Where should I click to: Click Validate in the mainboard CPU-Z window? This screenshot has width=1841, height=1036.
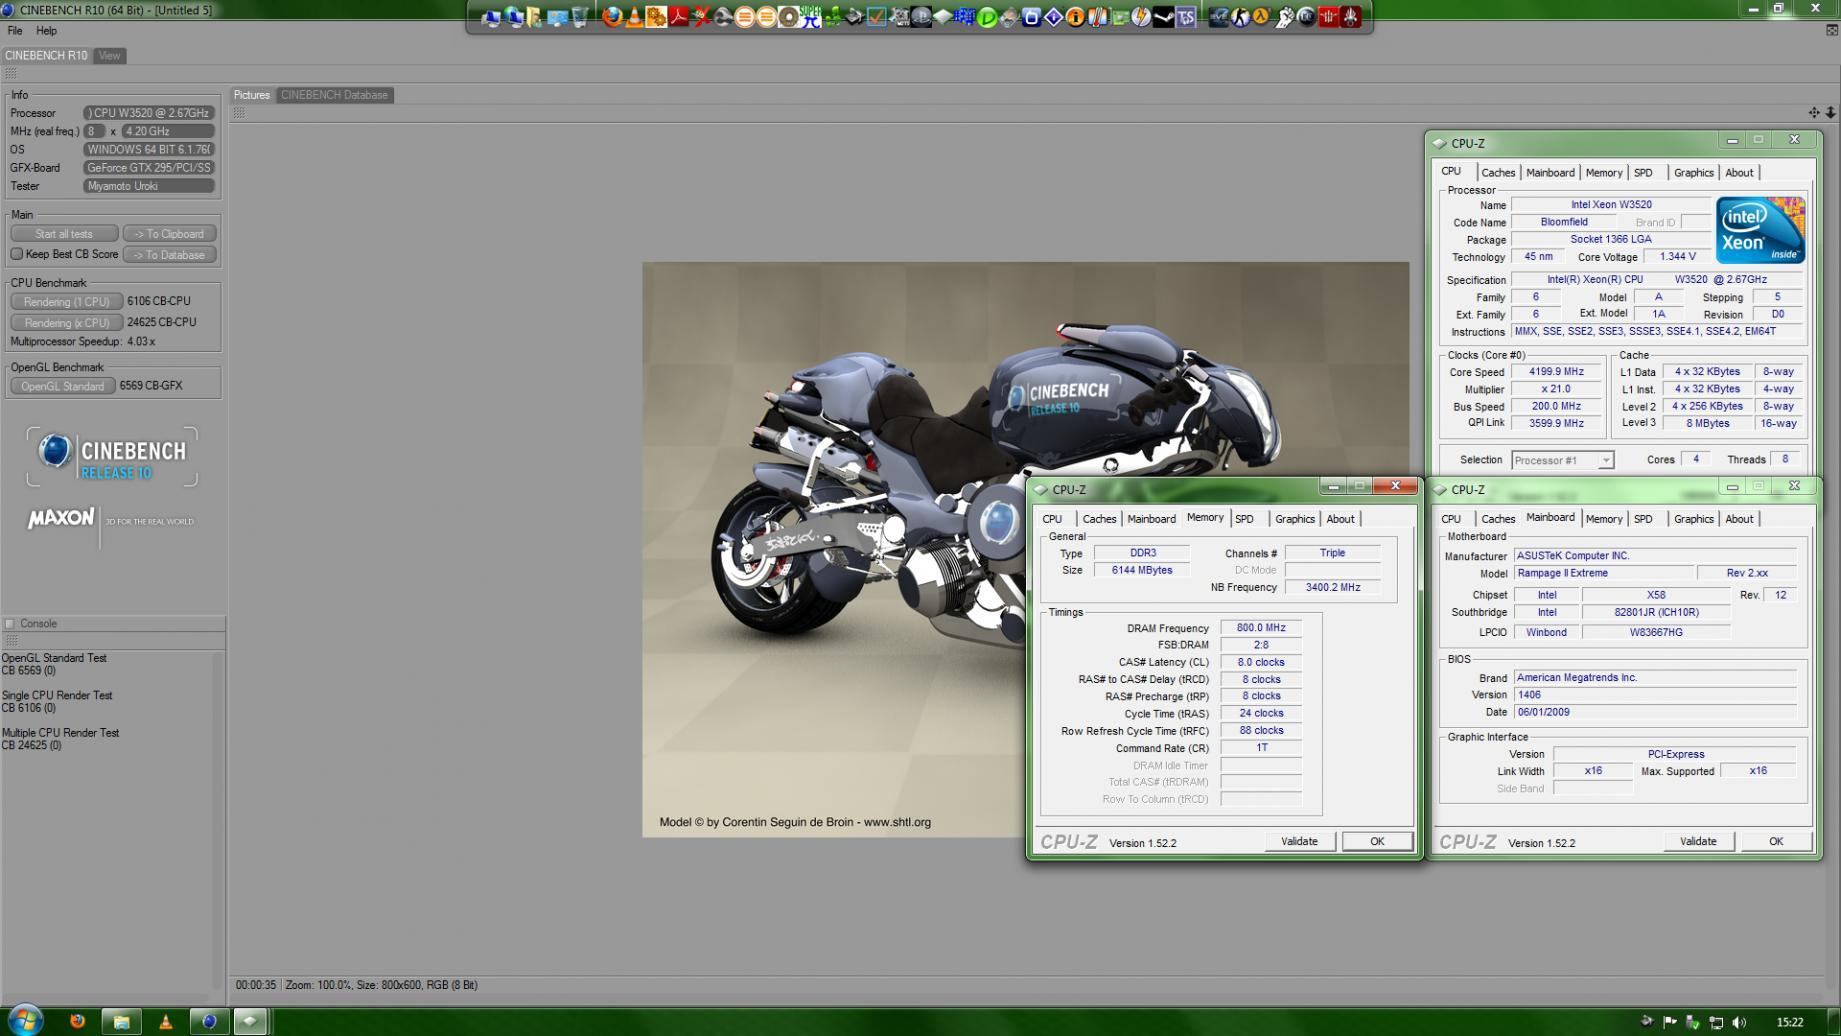(1697, 842)
